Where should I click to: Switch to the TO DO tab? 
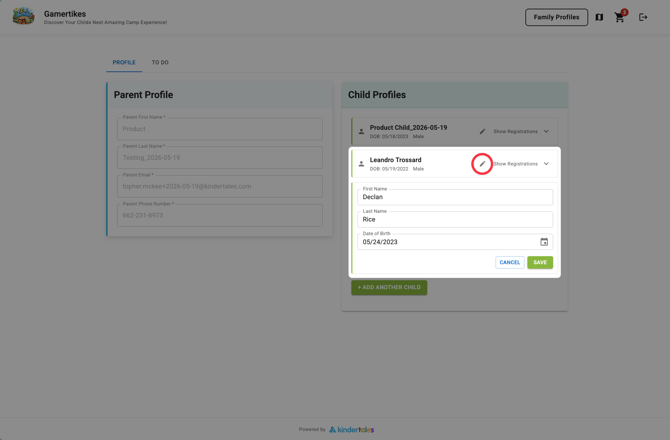tap(160, 62)
